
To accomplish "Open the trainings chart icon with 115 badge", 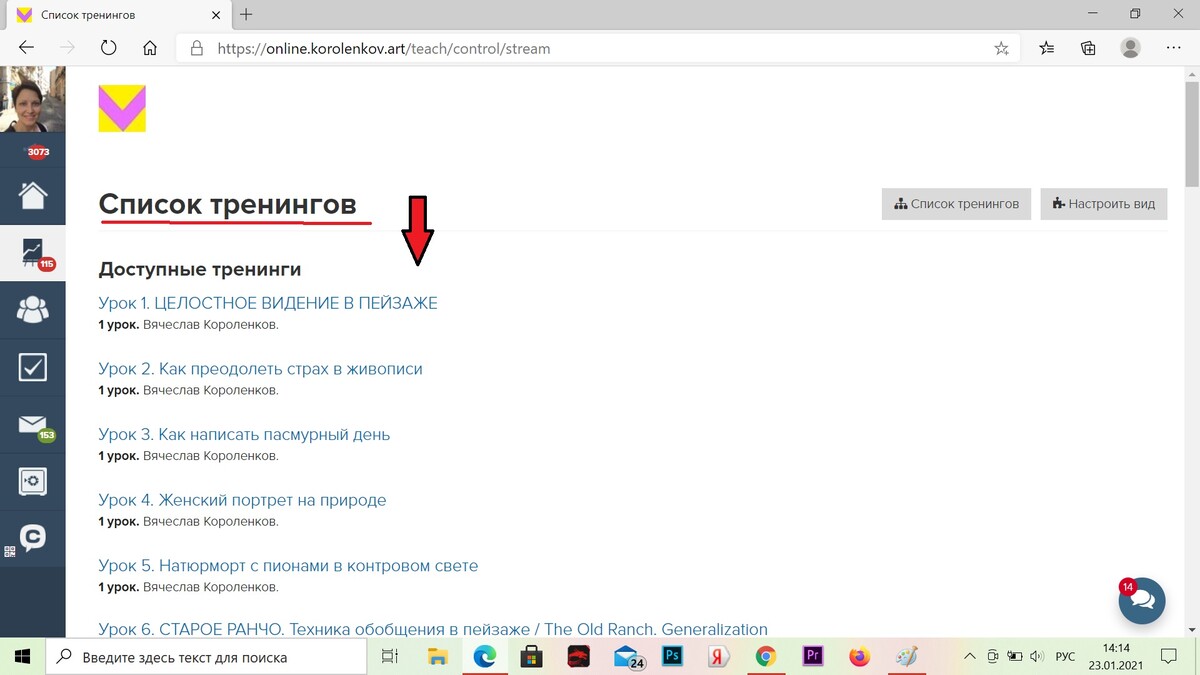I will pos(32,253).
